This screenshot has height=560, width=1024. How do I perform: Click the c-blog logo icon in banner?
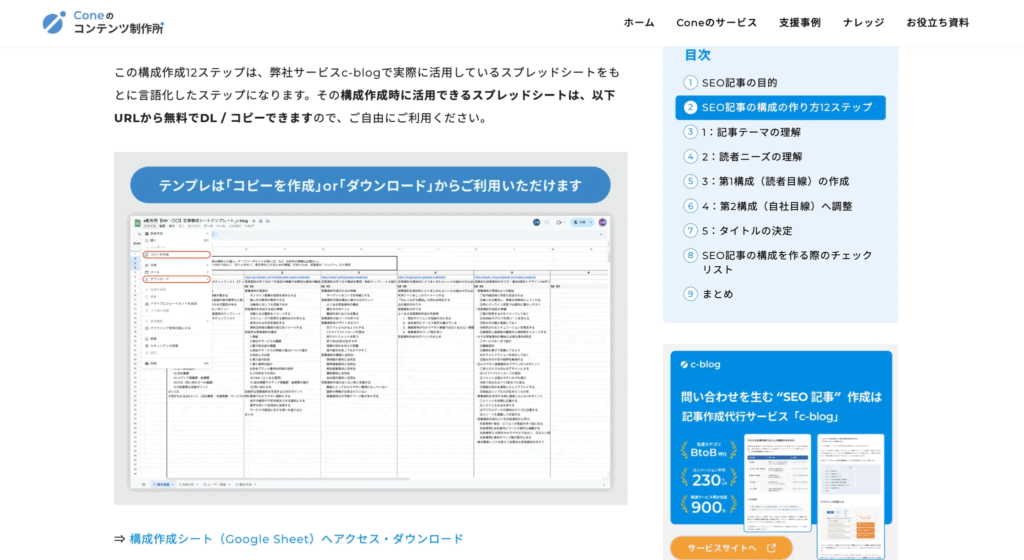tap(684, 365)
